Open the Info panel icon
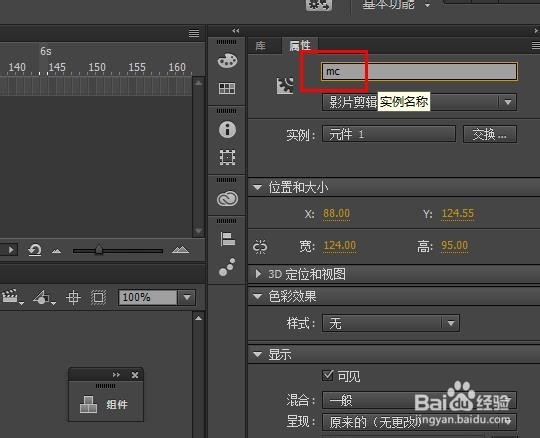 [227, 130]
